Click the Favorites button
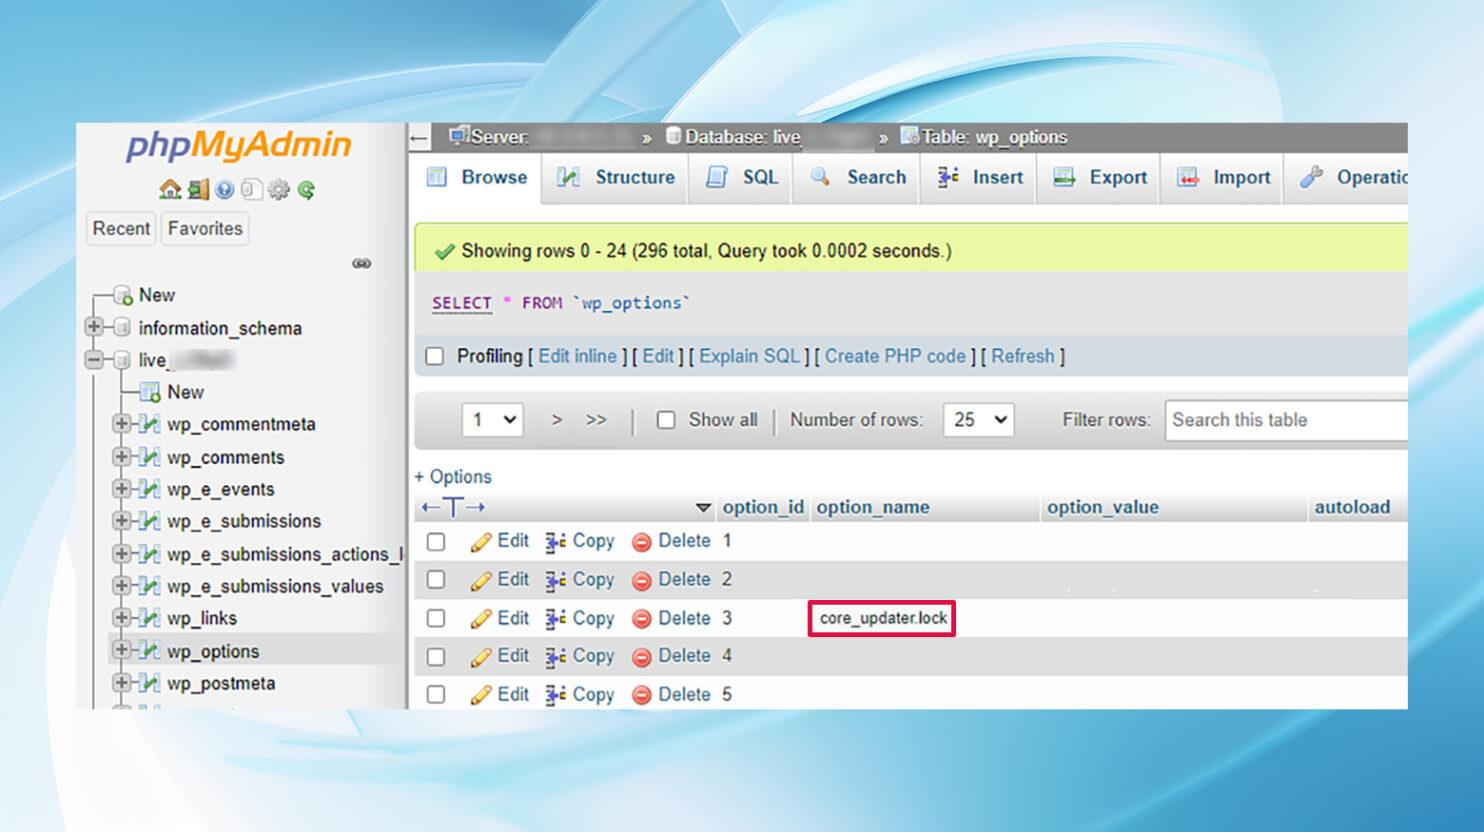The image size is (1484, 832). tap(205, 229)
